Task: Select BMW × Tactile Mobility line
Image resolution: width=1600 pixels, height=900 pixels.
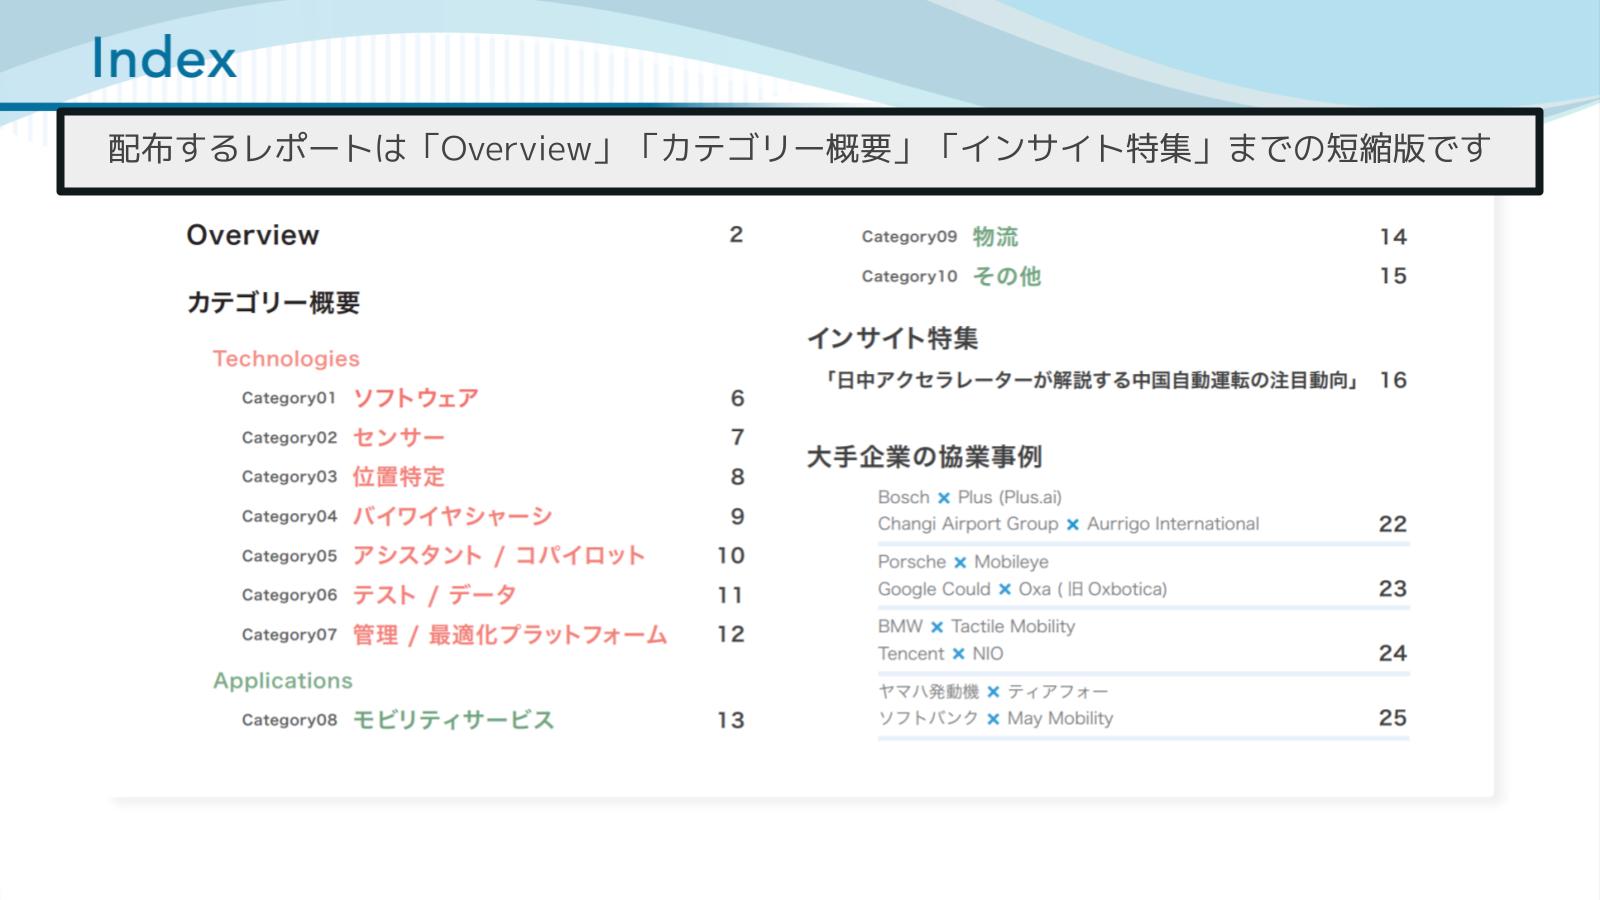Action: point(976,626)
